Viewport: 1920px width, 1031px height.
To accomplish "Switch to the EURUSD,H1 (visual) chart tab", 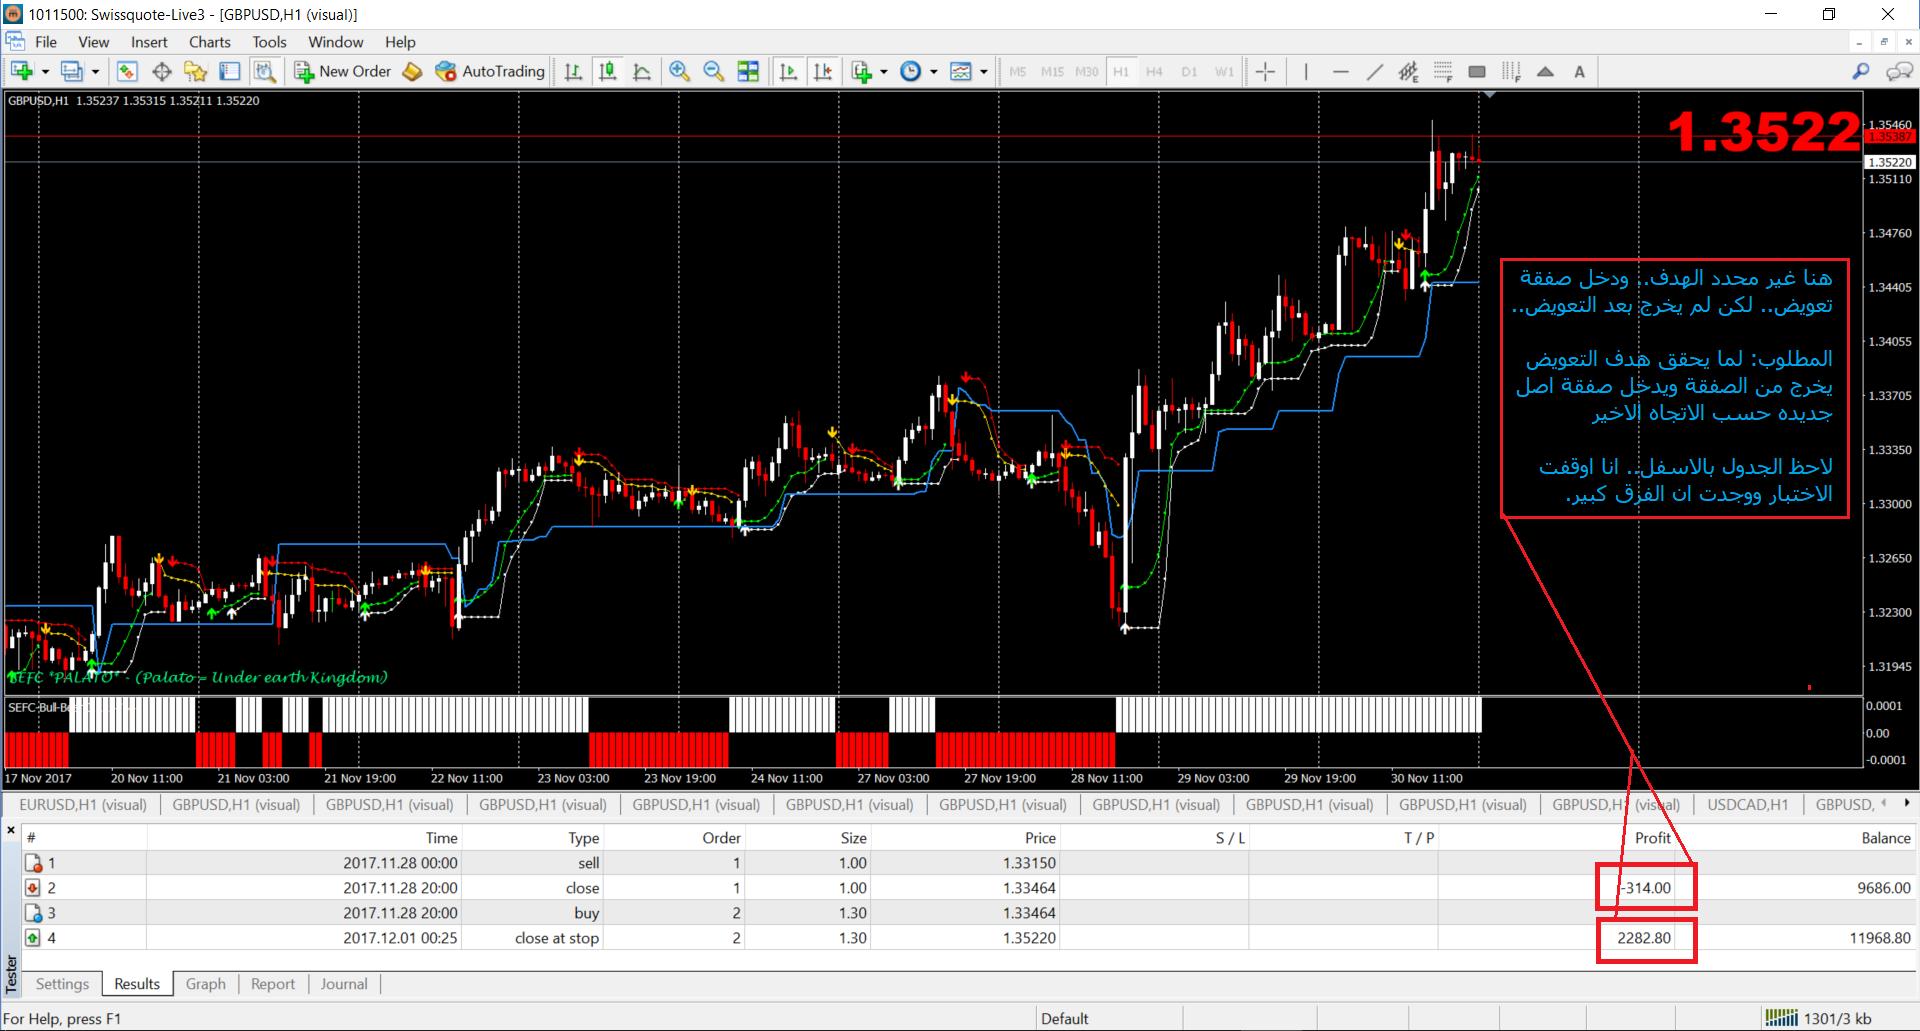I will click(x=83, y=804).
